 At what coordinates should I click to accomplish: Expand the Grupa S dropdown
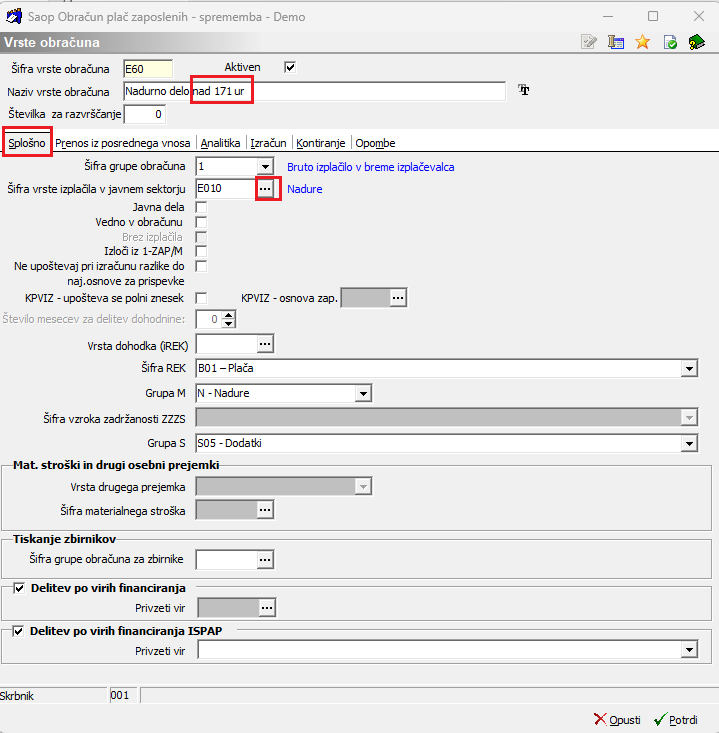689,443
